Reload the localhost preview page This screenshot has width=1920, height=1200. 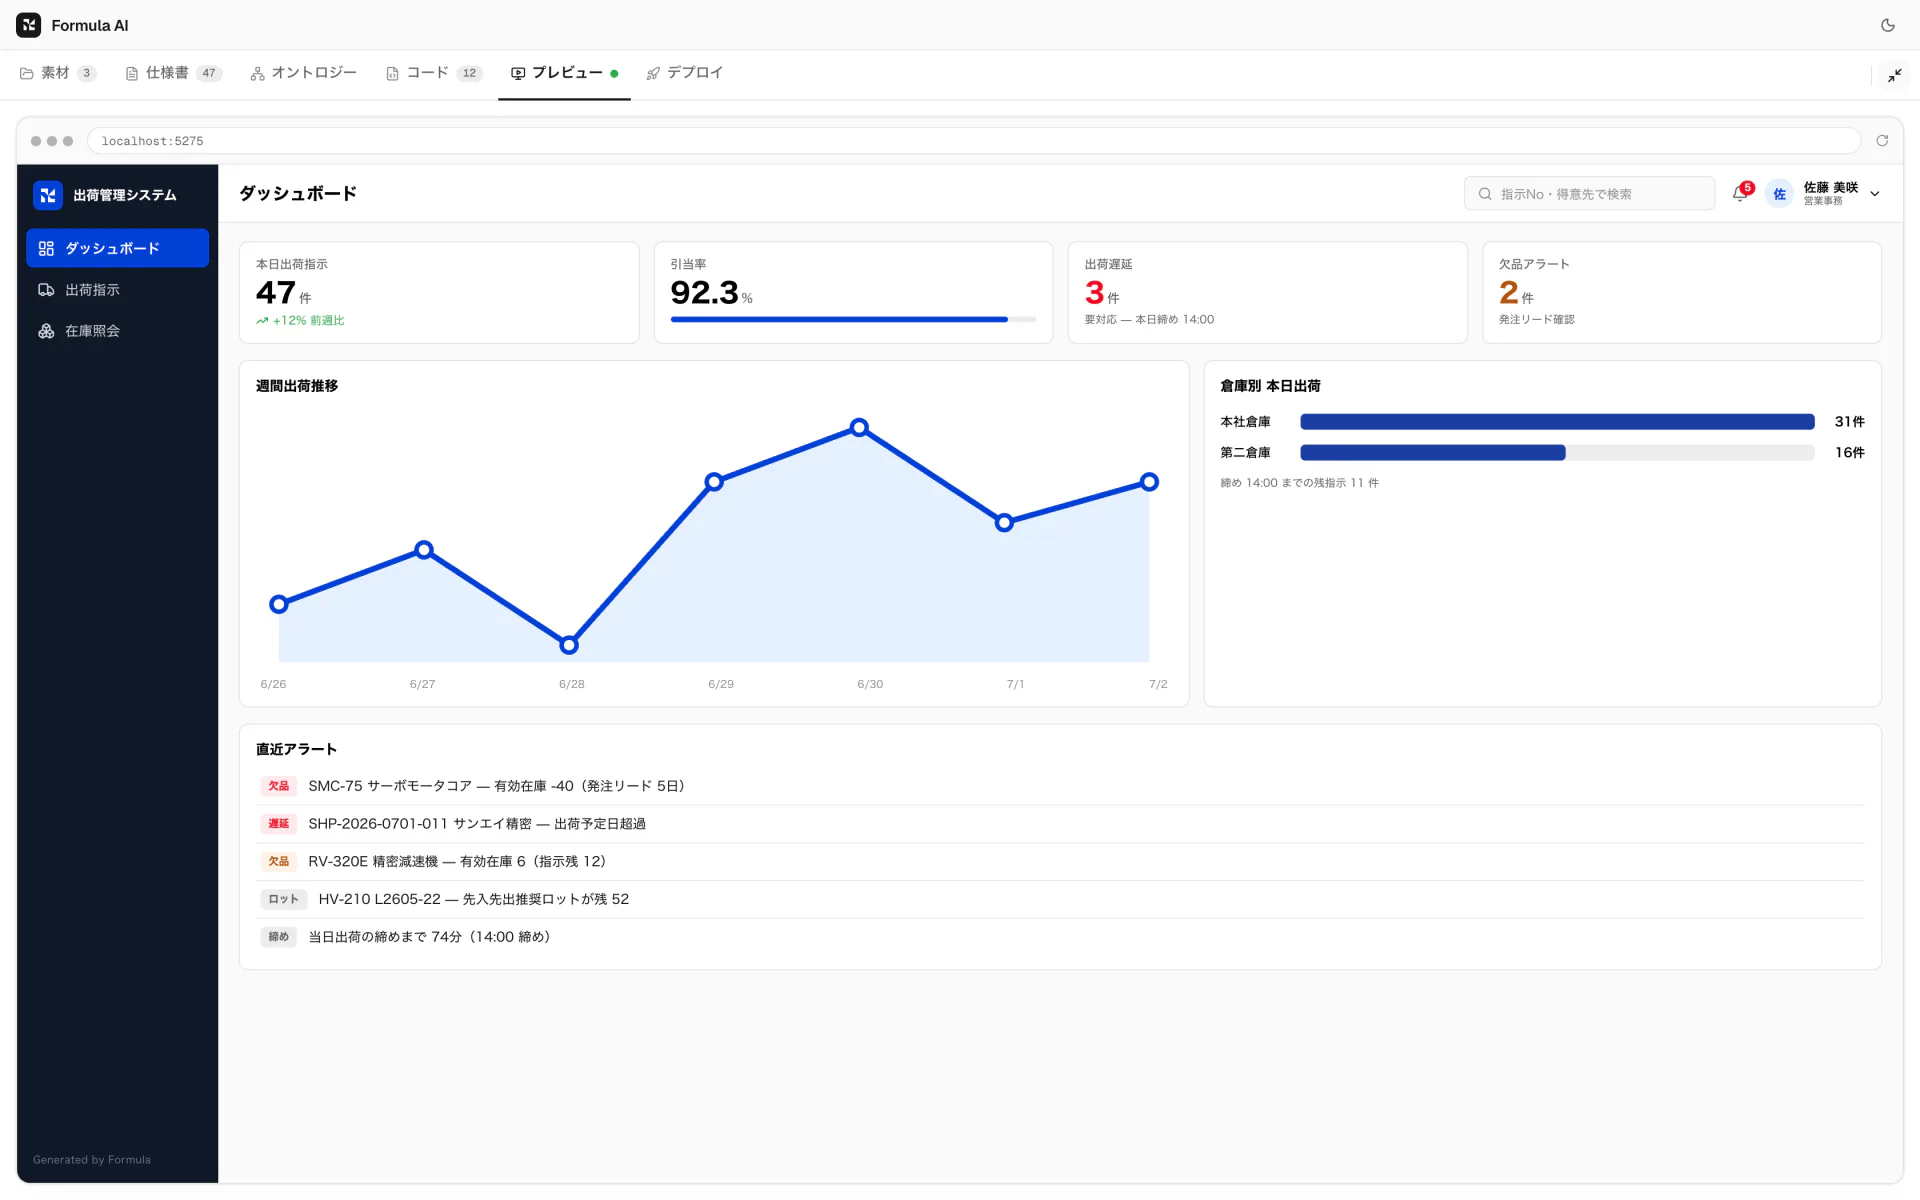[x=1882, y=141]
